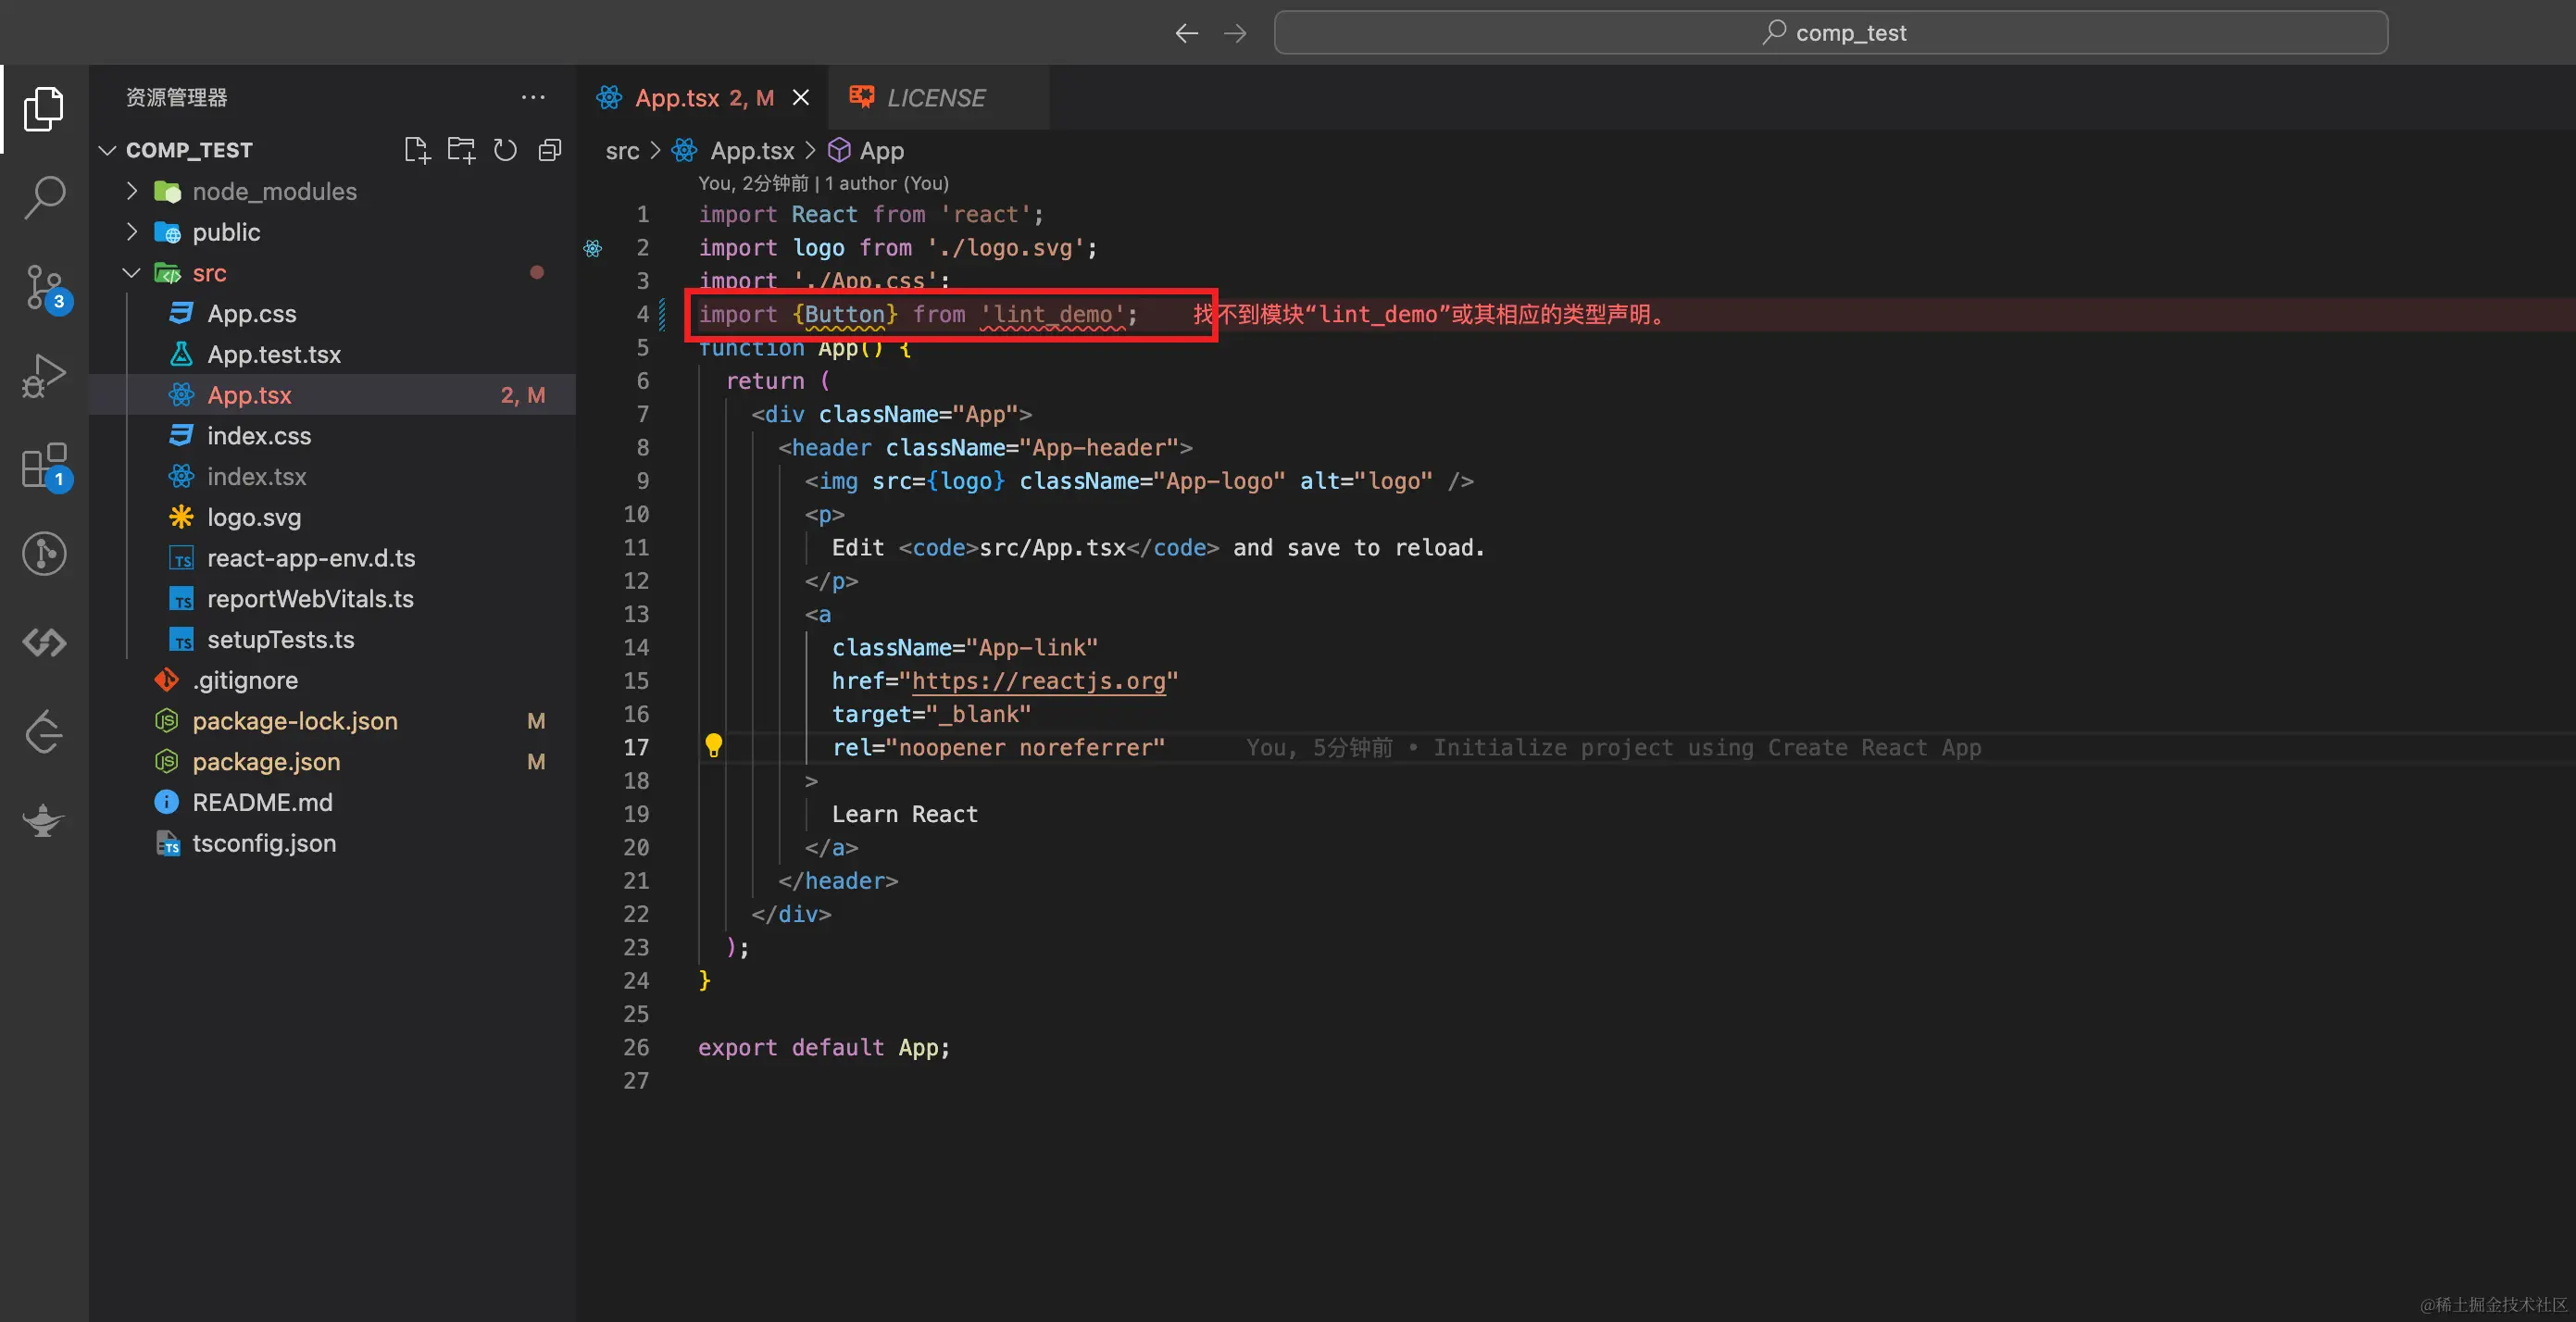Screen dimensions: 2576x1322
Task: Close the App.tsx editor tab
Action: pos(801,98)
